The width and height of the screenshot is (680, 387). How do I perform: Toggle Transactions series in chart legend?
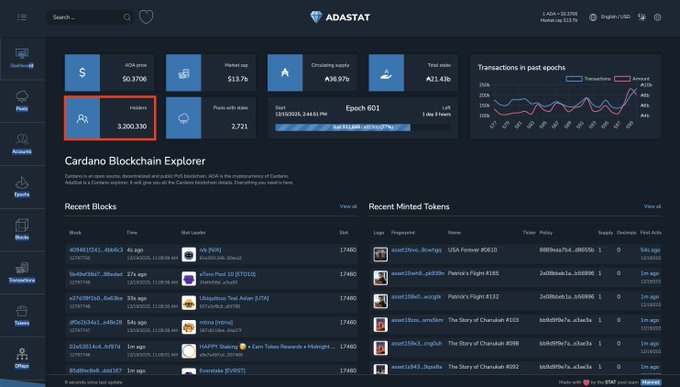click(x=588, y=79)
